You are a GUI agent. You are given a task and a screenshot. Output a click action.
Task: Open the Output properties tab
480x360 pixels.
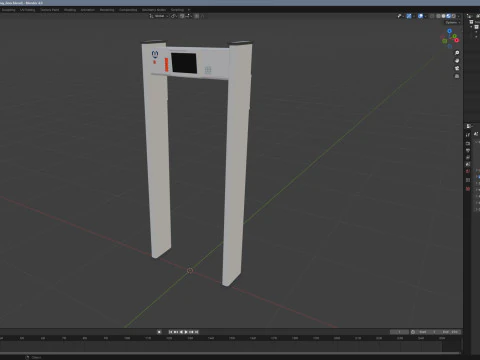tap(468, 150)
